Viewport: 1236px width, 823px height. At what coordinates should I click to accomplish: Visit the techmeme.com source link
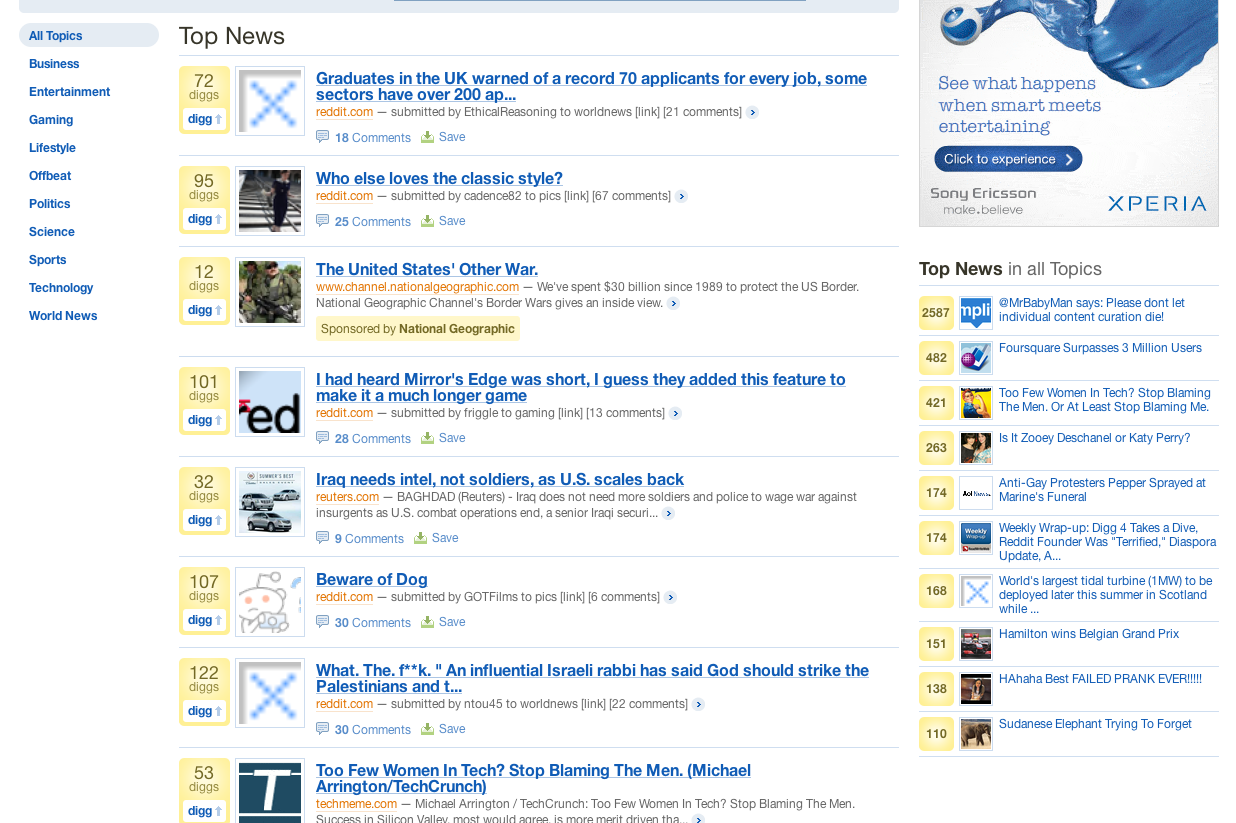(x=357, y=804)
